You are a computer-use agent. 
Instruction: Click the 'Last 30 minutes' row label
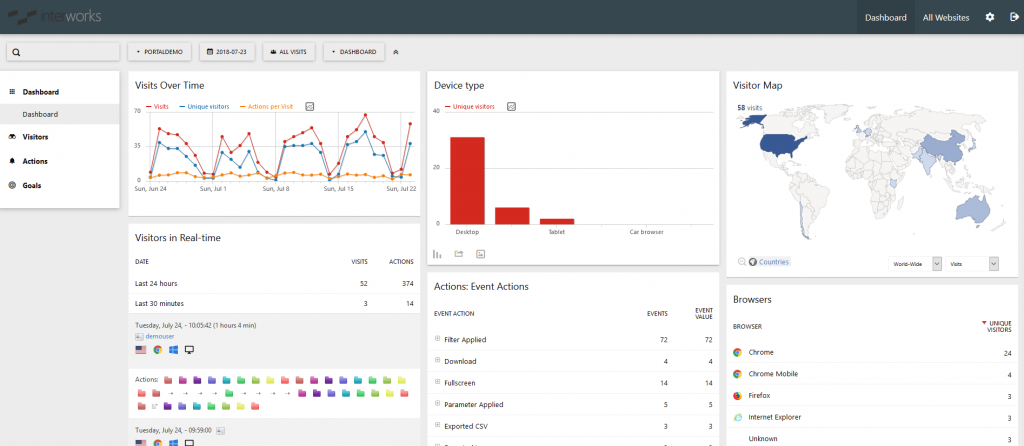[159, 303]
